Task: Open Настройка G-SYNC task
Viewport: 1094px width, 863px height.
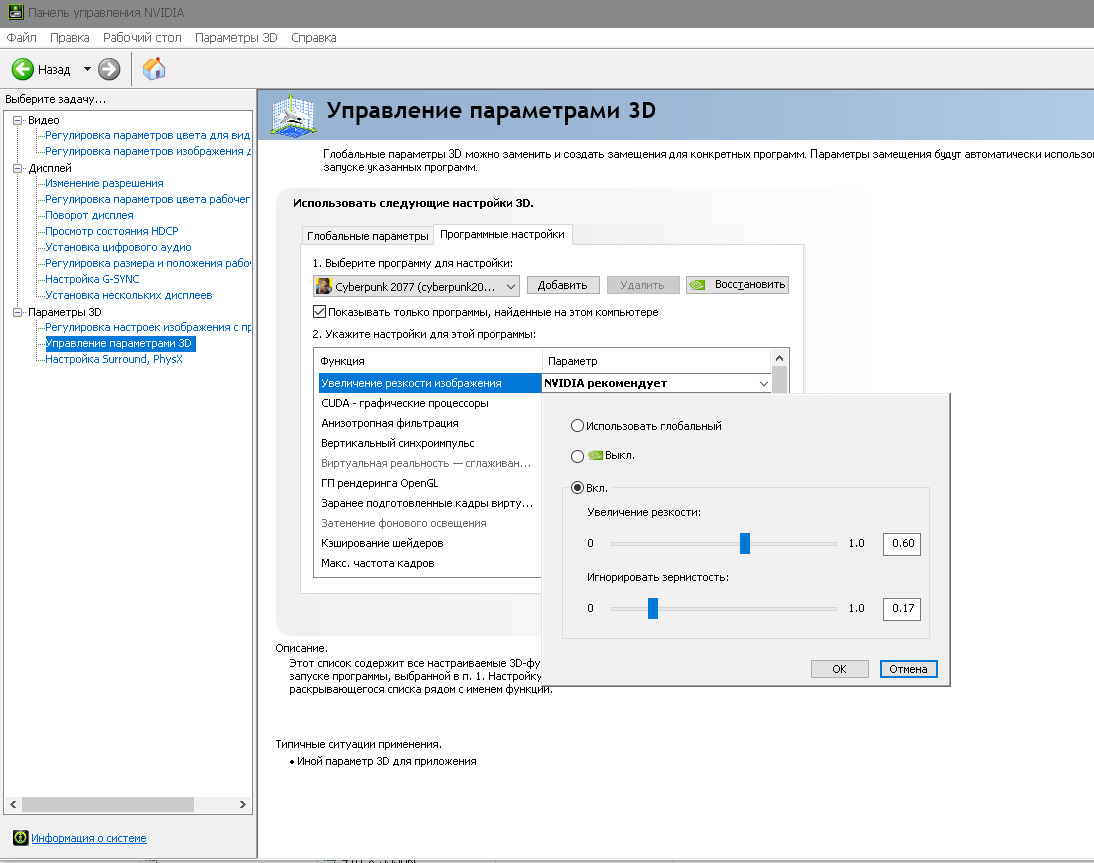Action: [92, 279]
